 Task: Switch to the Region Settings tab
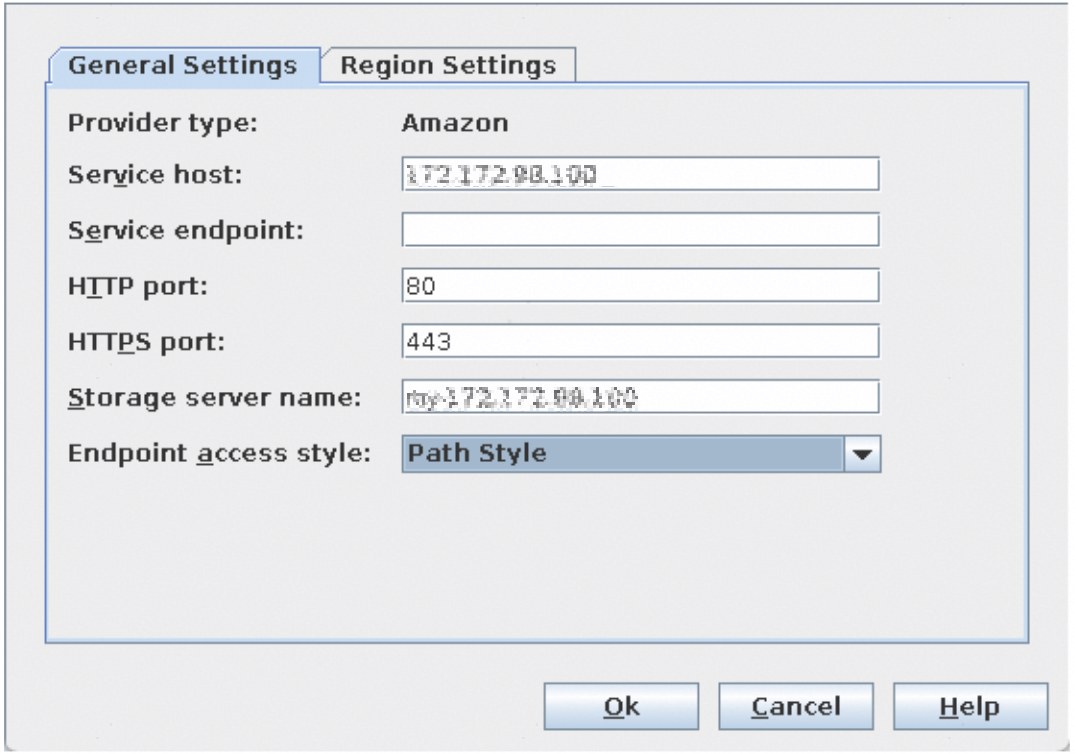(x=447, y=66)
